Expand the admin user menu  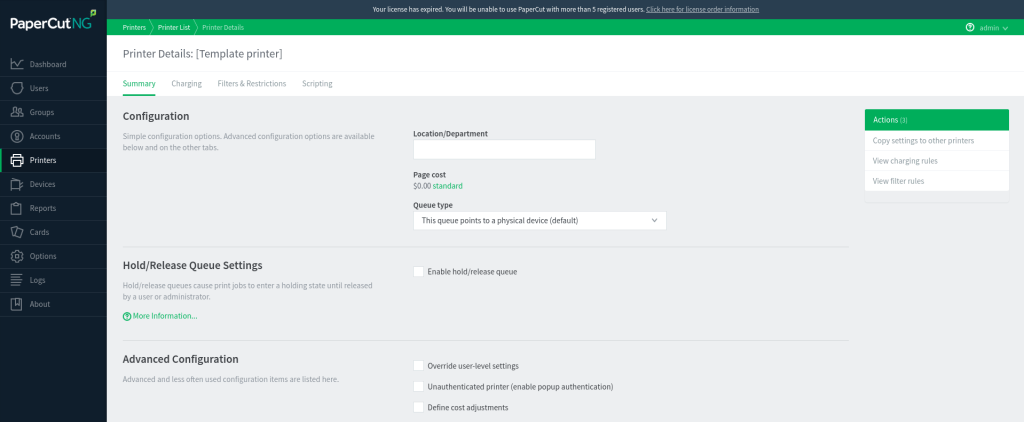pyautogui.click(x=993, y=28)
